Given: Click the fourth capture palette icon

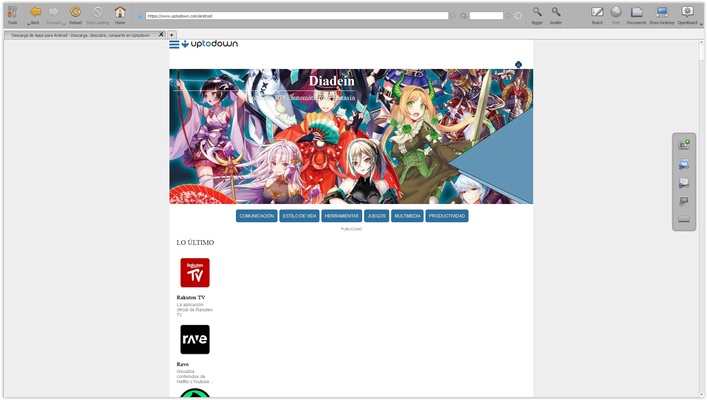Looking at the screenshot, I should pos(684,201).
